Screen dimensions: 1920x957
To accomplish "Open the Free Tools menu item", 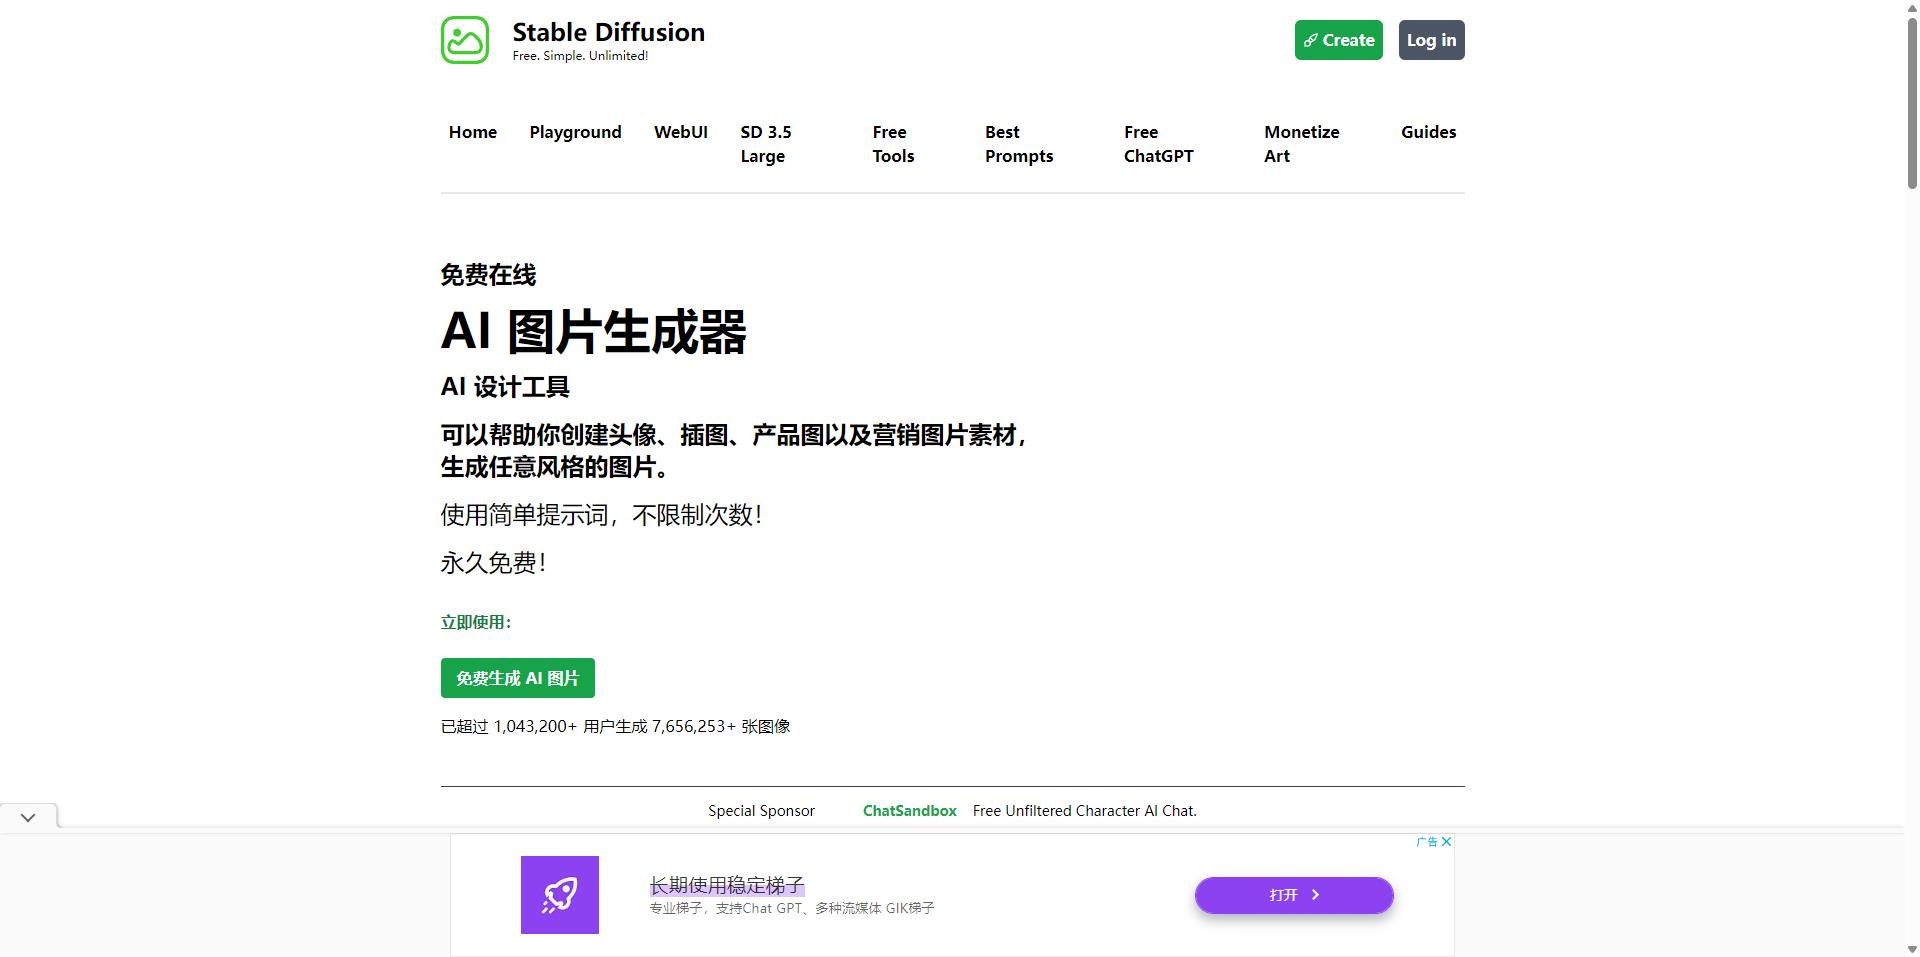I will tap(893, 144).
